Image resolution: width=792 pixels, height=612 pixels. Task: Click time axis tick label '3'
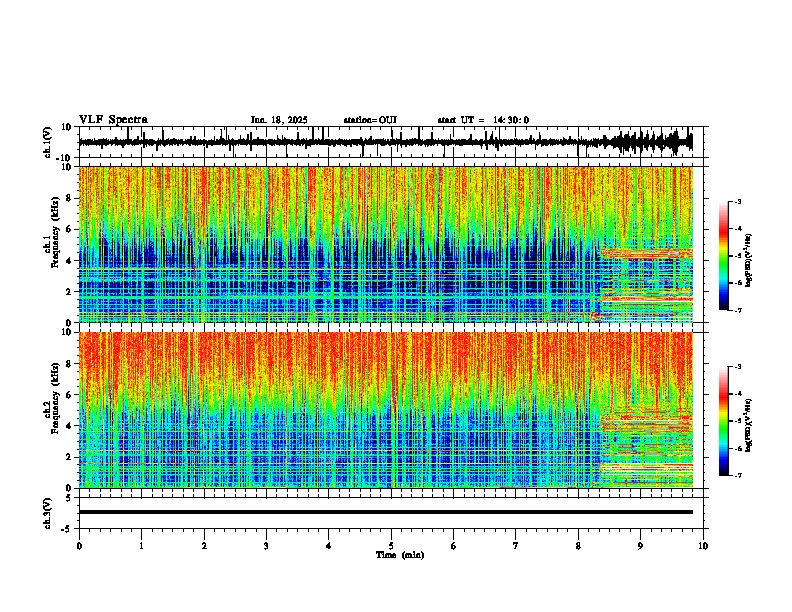point(266,546)
